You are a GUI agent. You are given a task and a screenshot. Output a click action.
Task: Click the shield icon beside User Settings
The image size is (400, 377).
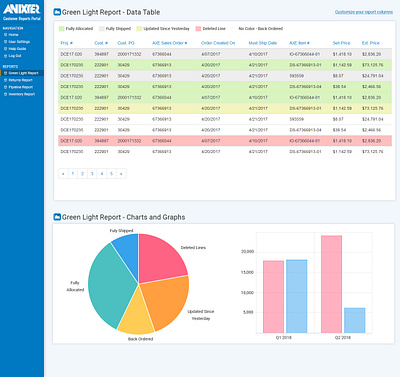click(5, 42)
